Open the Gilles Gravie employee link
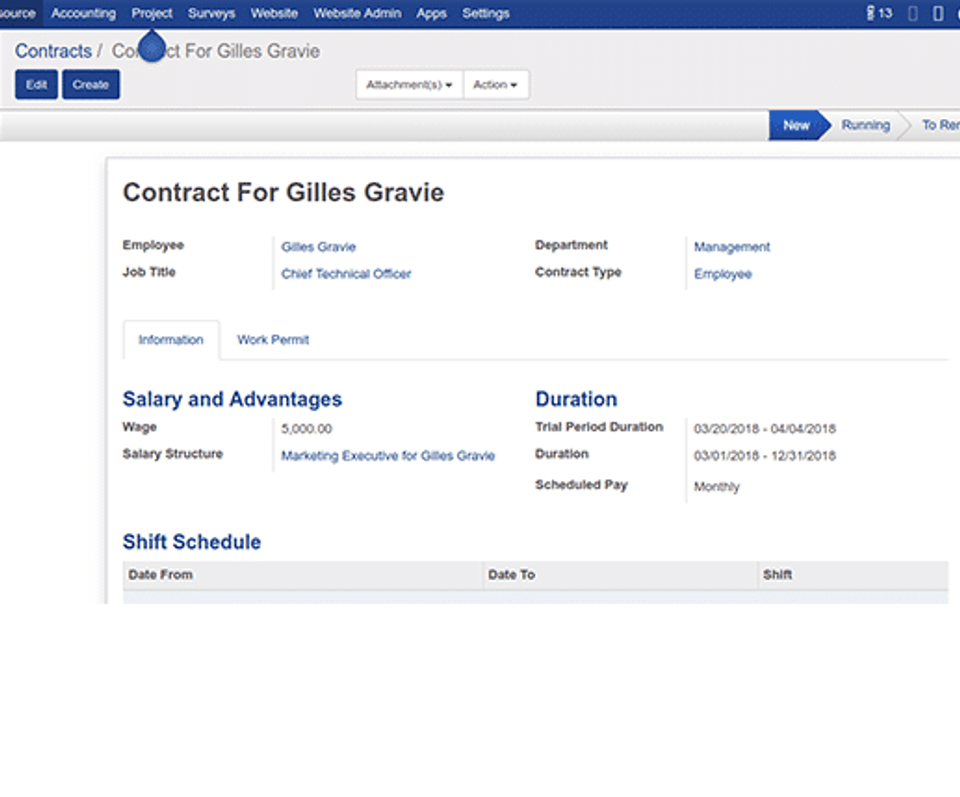 pos(318,247)
